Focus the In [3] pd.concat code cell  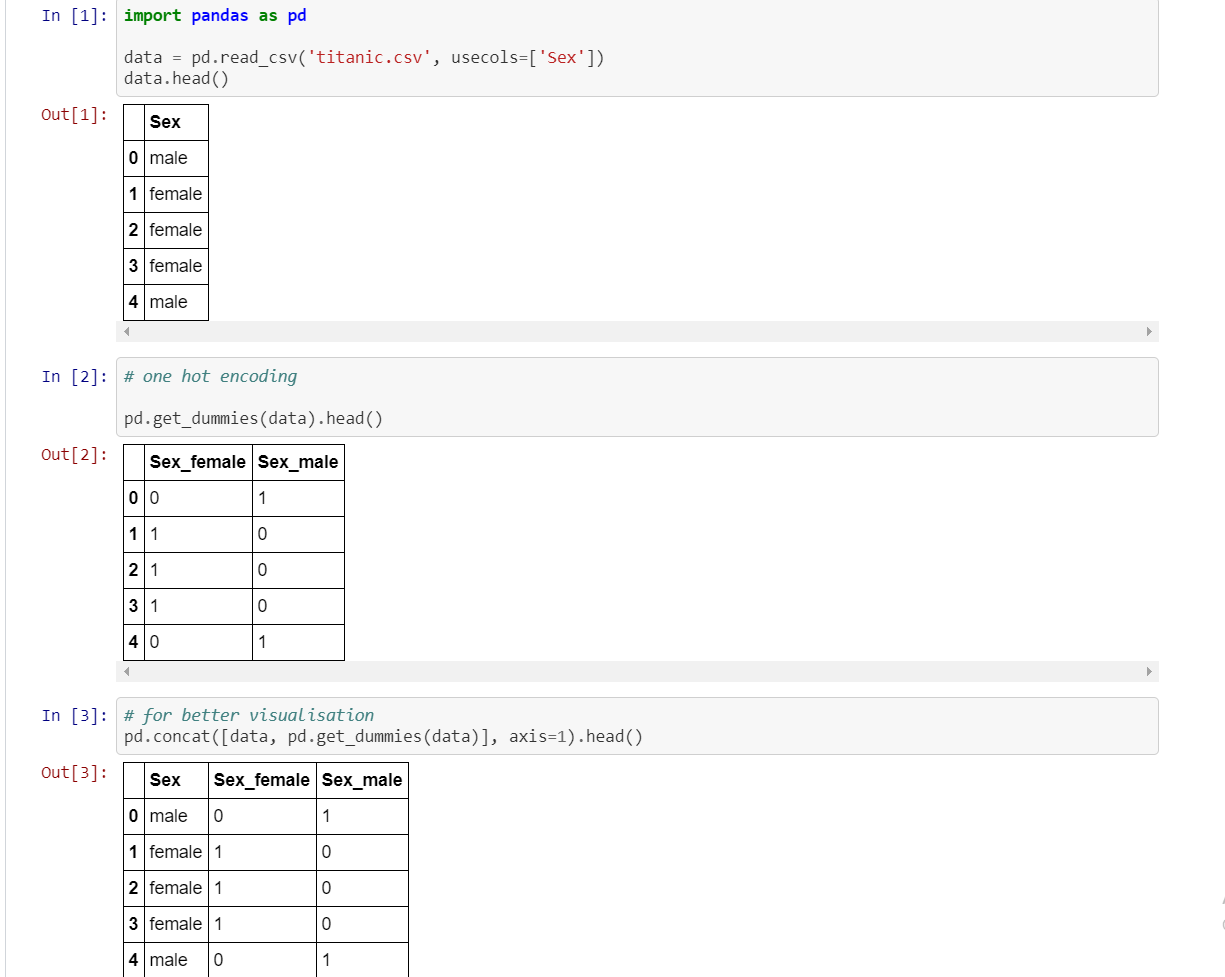[x=637, y=726]
